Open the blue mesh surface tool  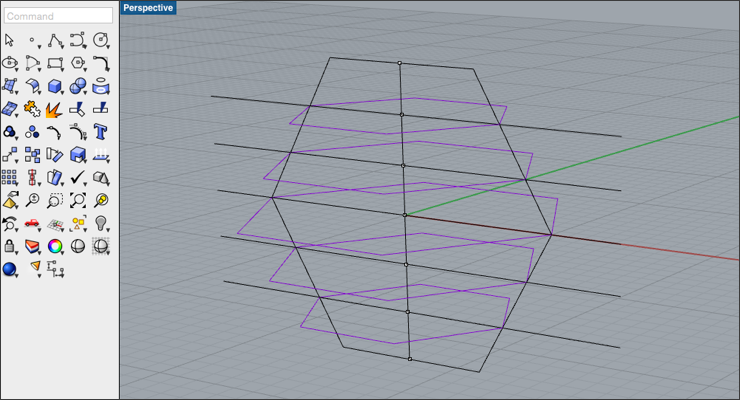click(9, 109)
